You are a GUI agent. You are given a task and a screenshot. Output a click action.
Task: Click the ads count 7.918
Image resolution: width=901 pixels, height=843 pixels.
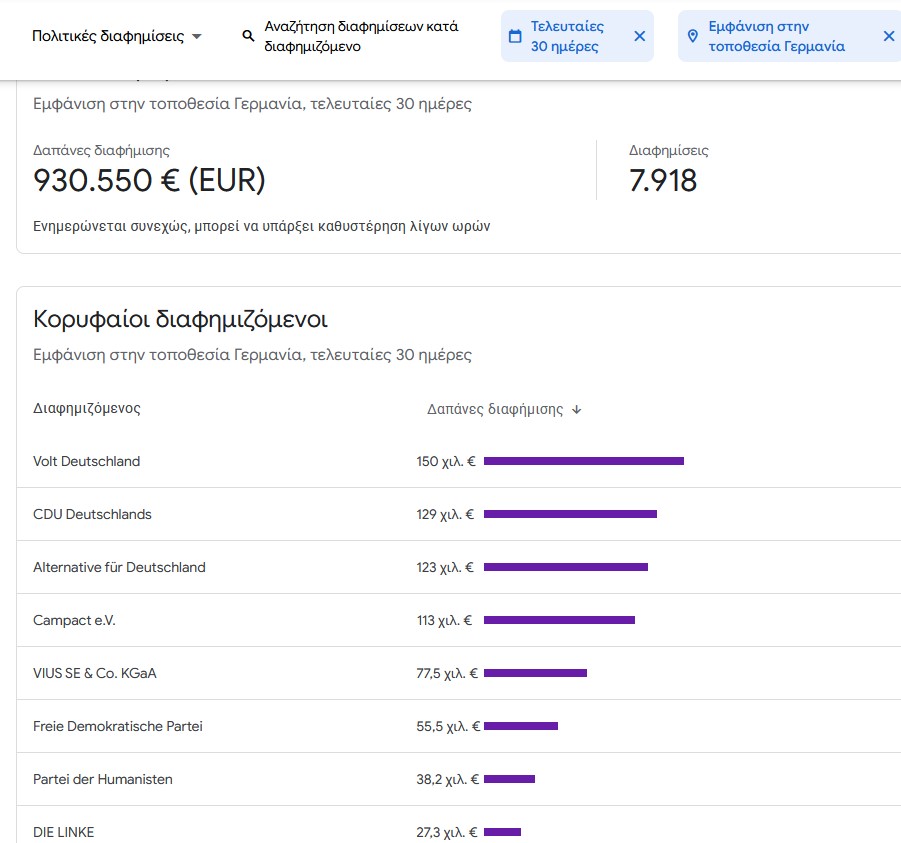(663, 180)
